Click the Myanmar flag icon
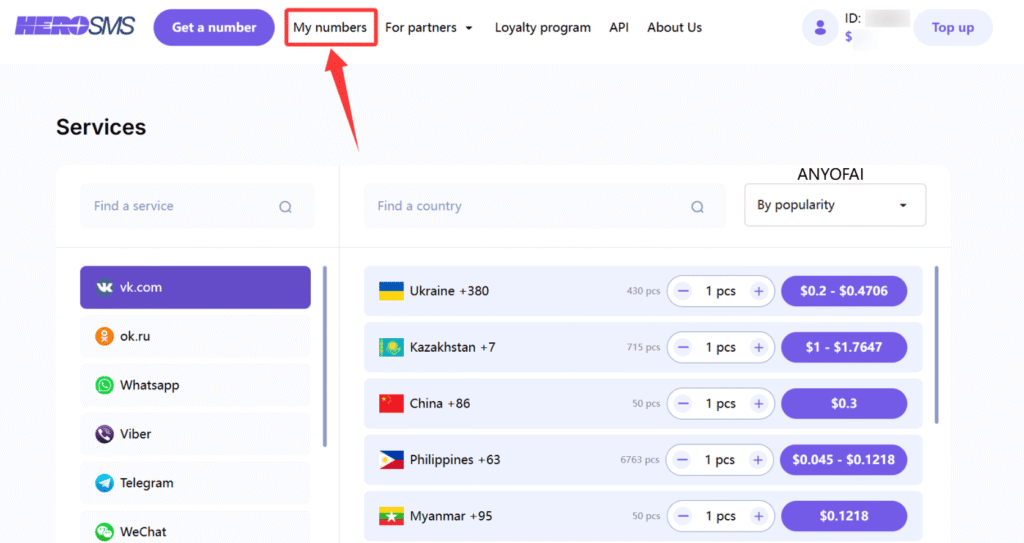 pos(391,516)
